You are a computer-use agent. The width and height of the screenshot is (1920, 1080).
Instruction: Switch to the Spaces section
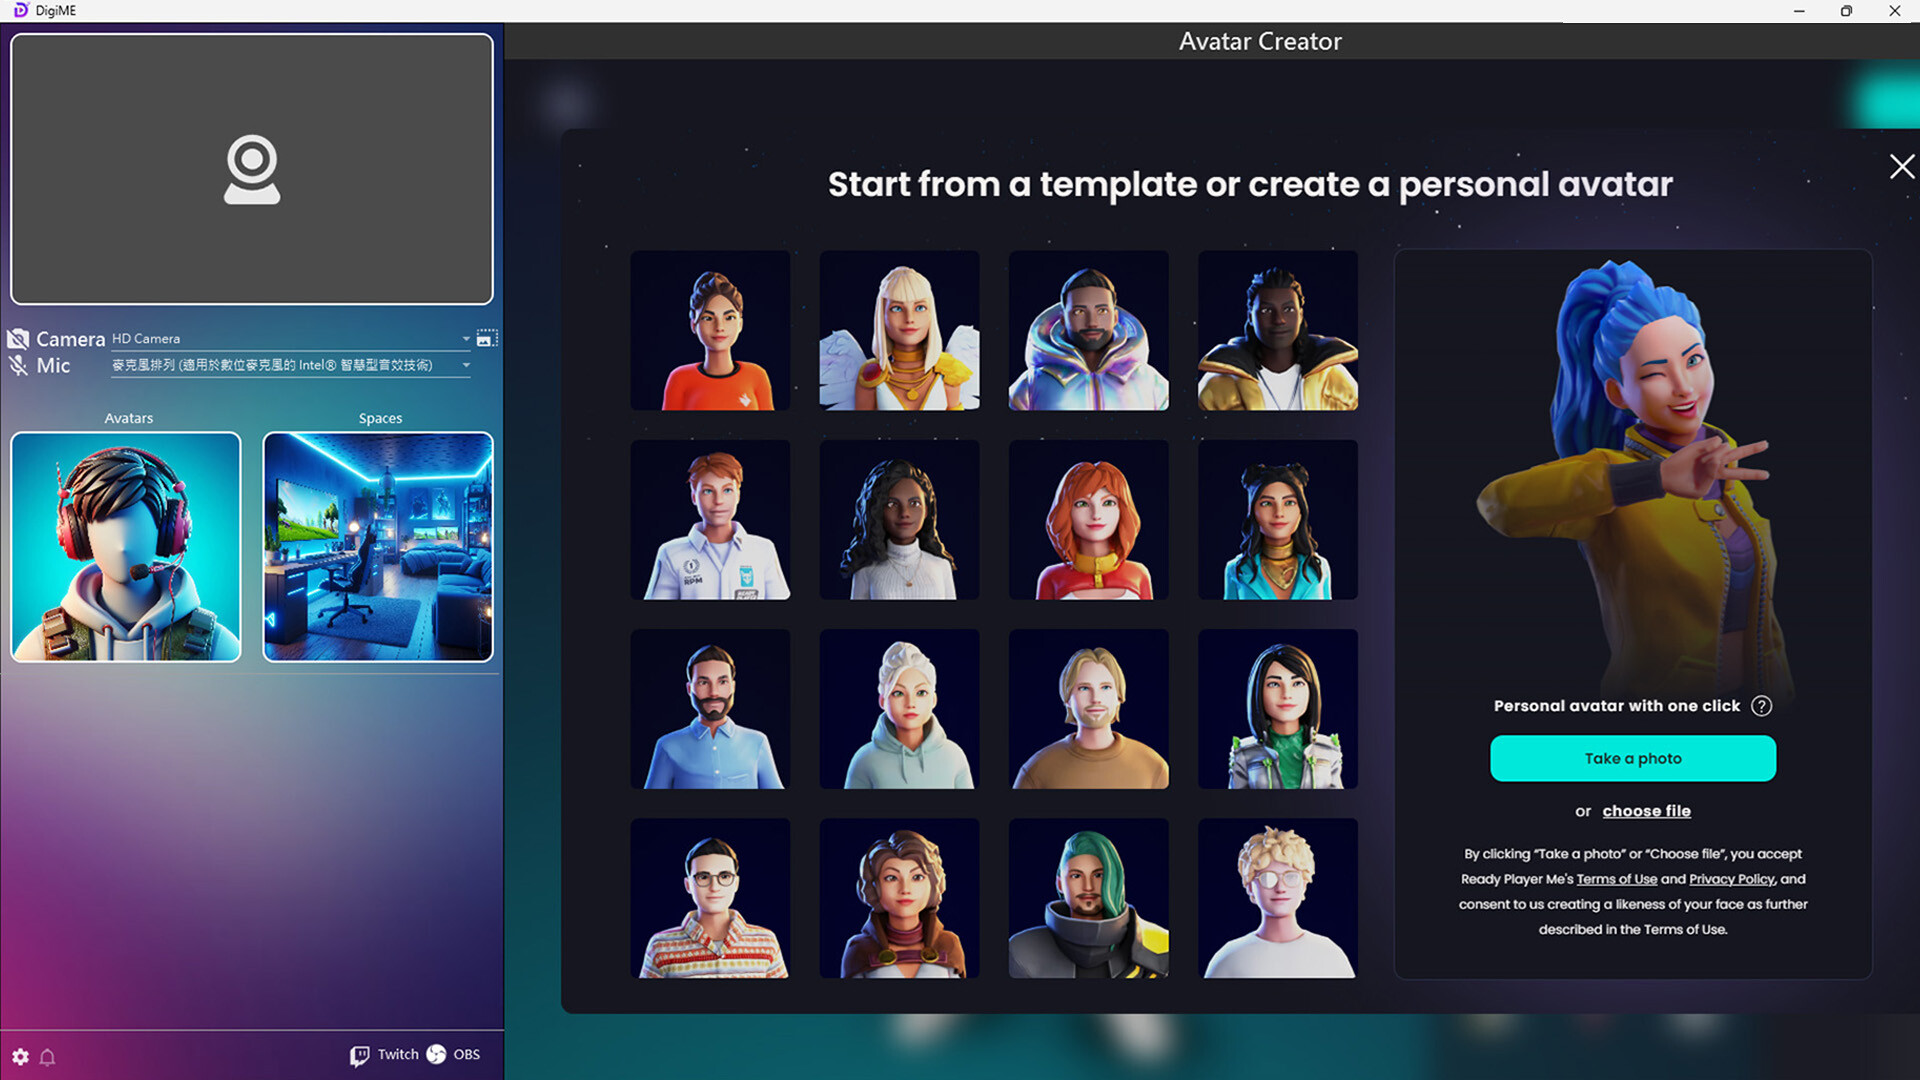380,418
